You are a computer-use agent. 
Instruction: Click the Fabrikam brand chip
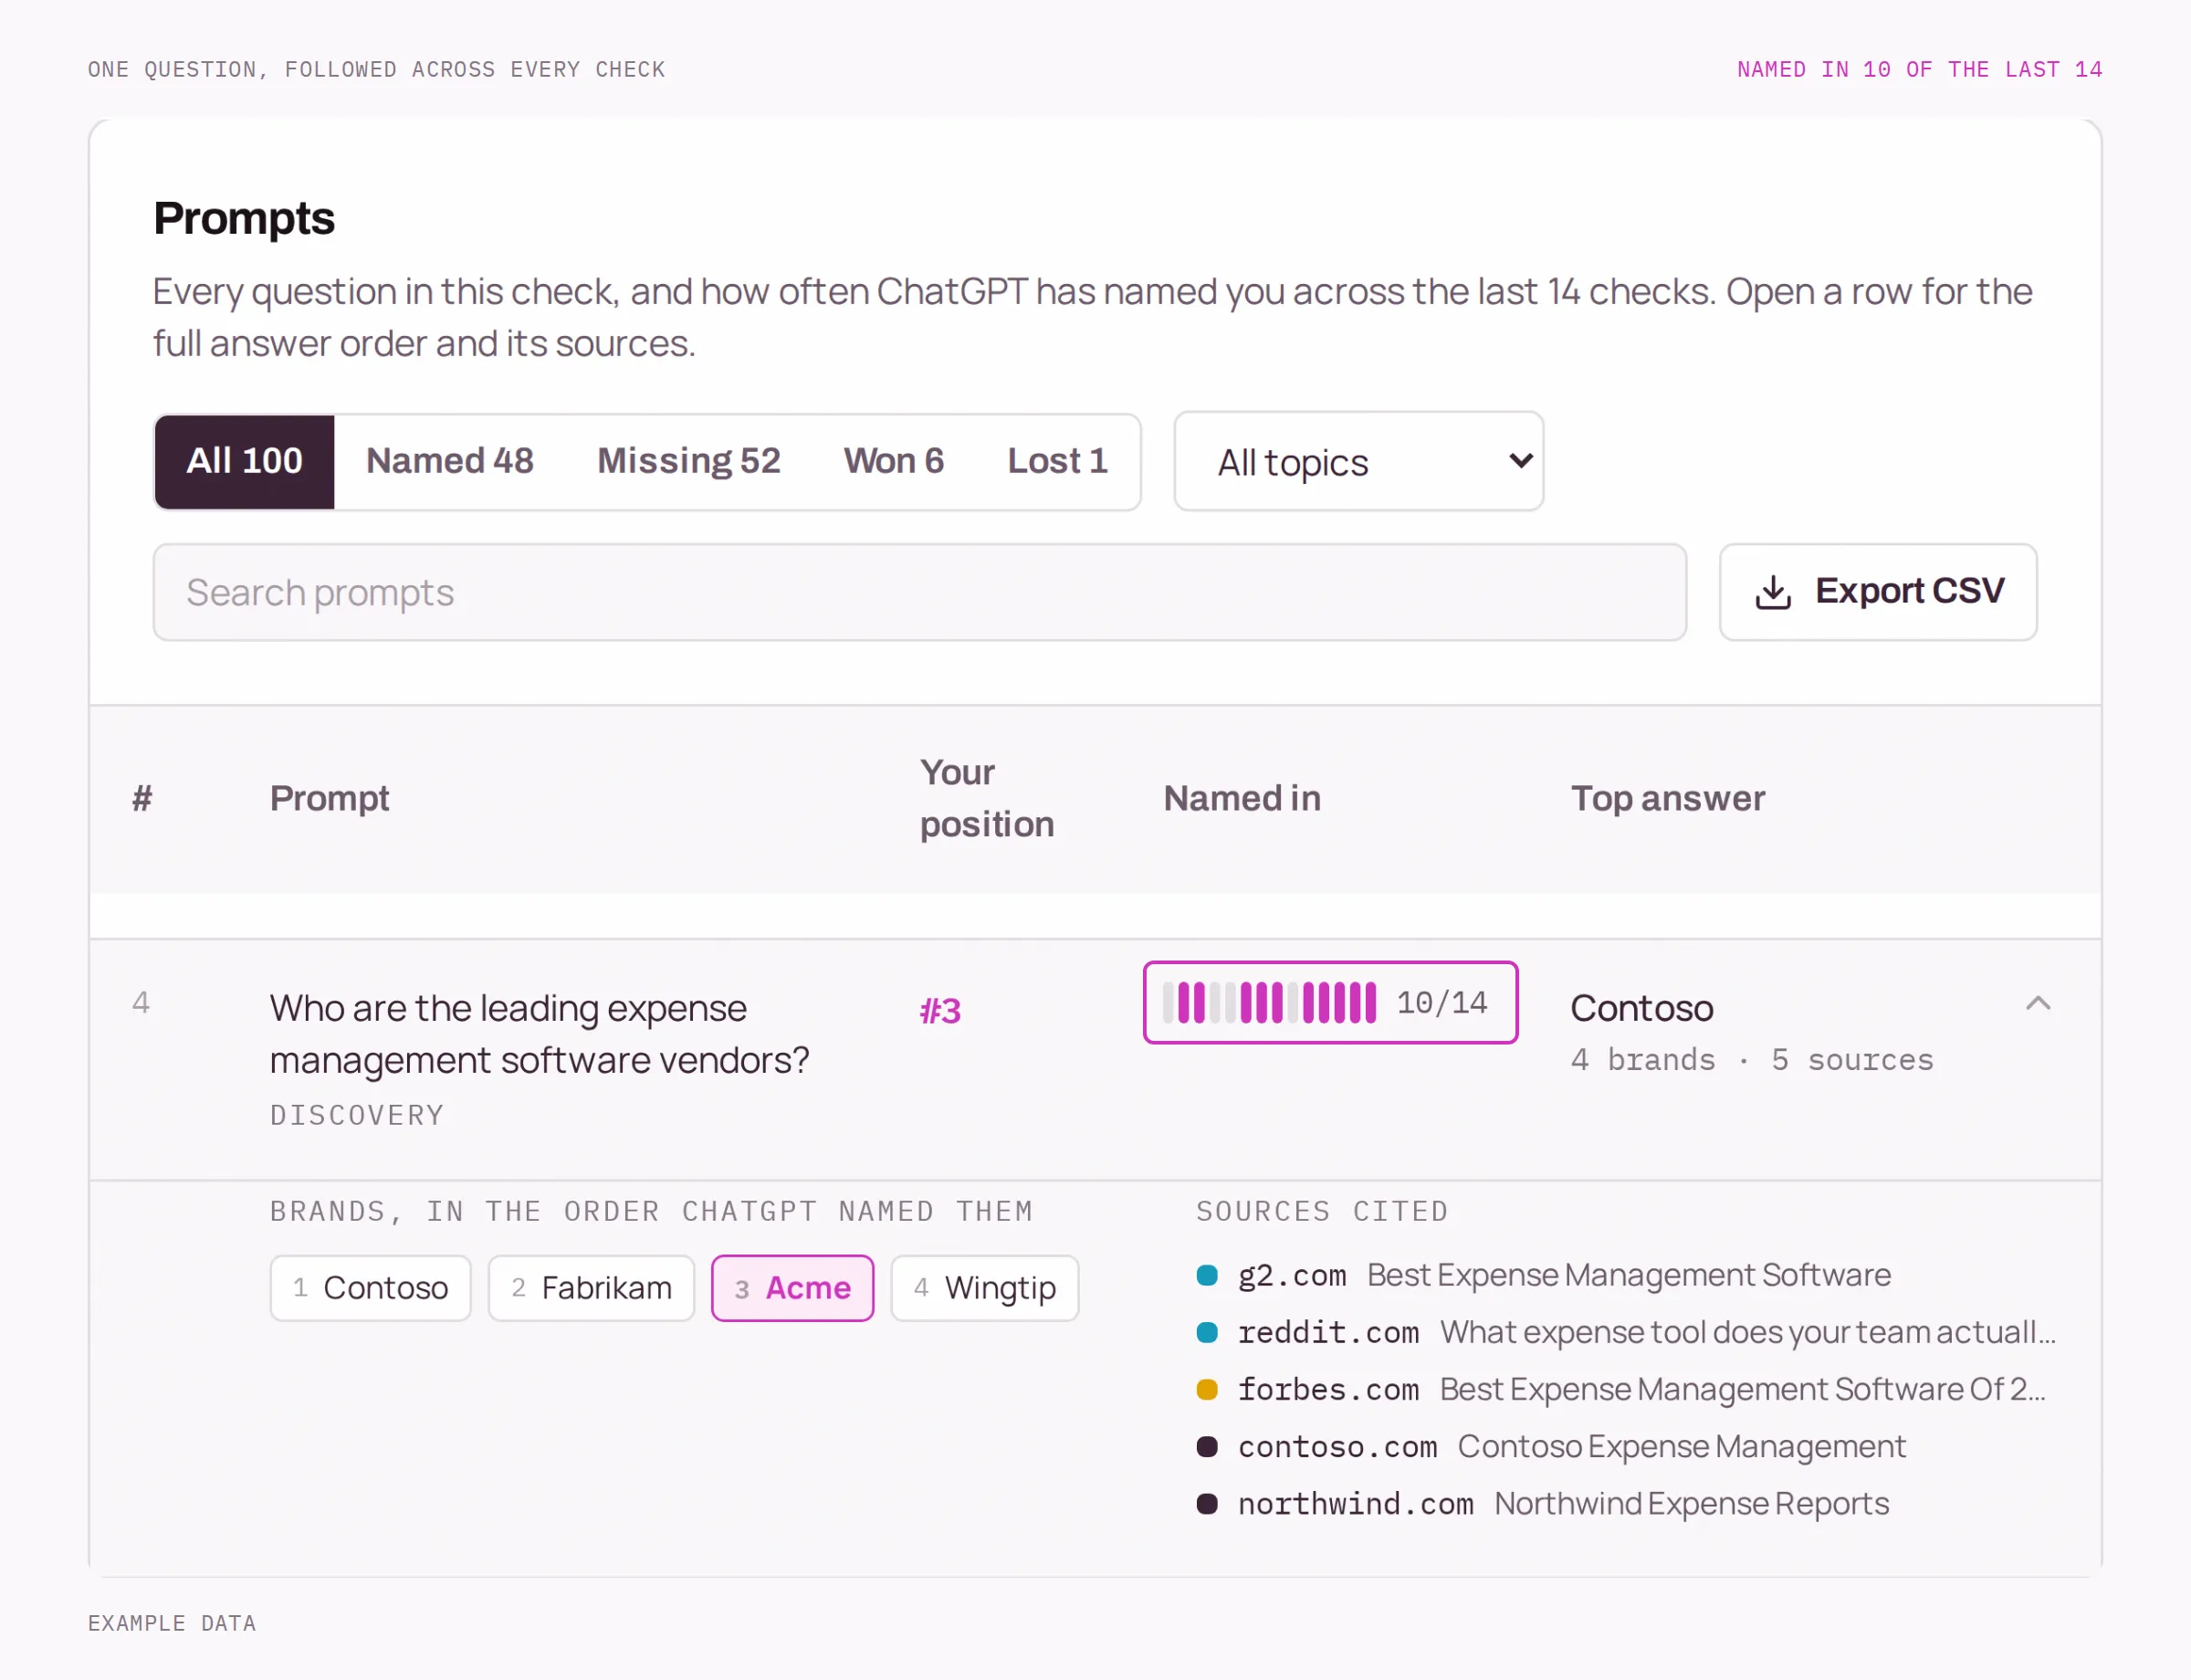click(591, 1288)
